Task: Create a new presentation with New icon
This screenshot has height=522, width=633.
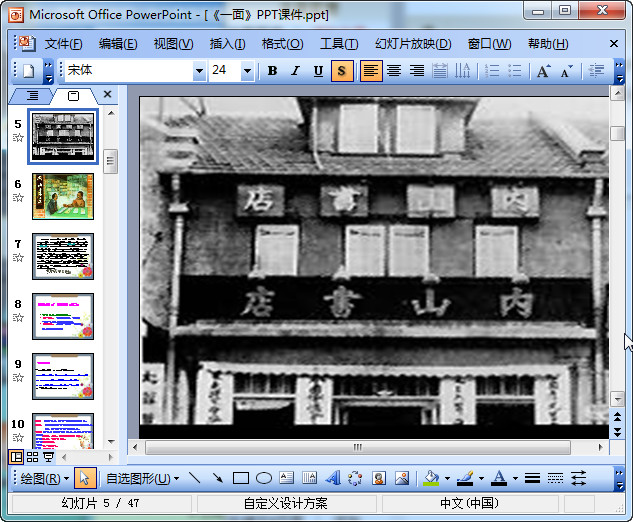Action: pos(29,71)
